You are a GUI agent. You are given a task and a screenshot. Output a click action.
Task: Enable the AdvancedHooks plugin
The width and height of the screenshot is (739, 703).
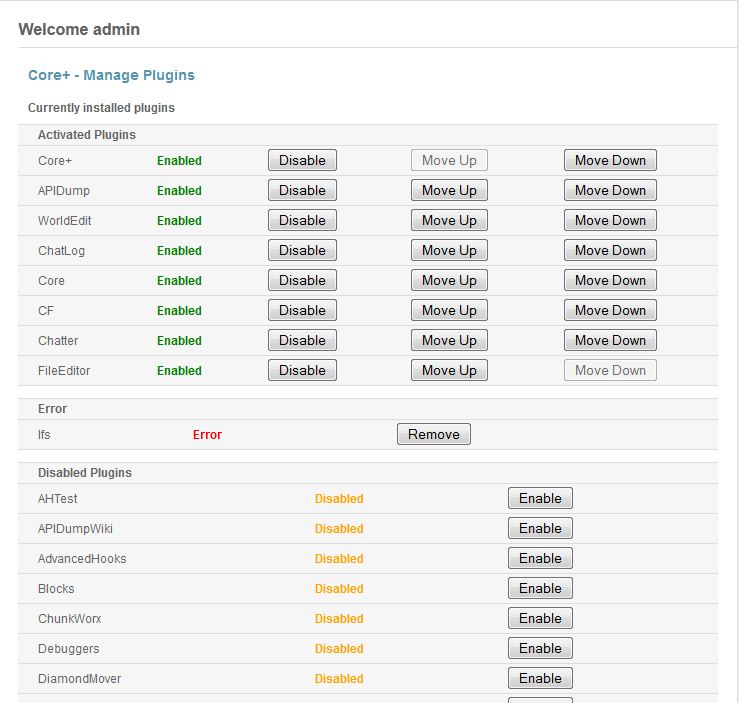(x=540, y=558)
